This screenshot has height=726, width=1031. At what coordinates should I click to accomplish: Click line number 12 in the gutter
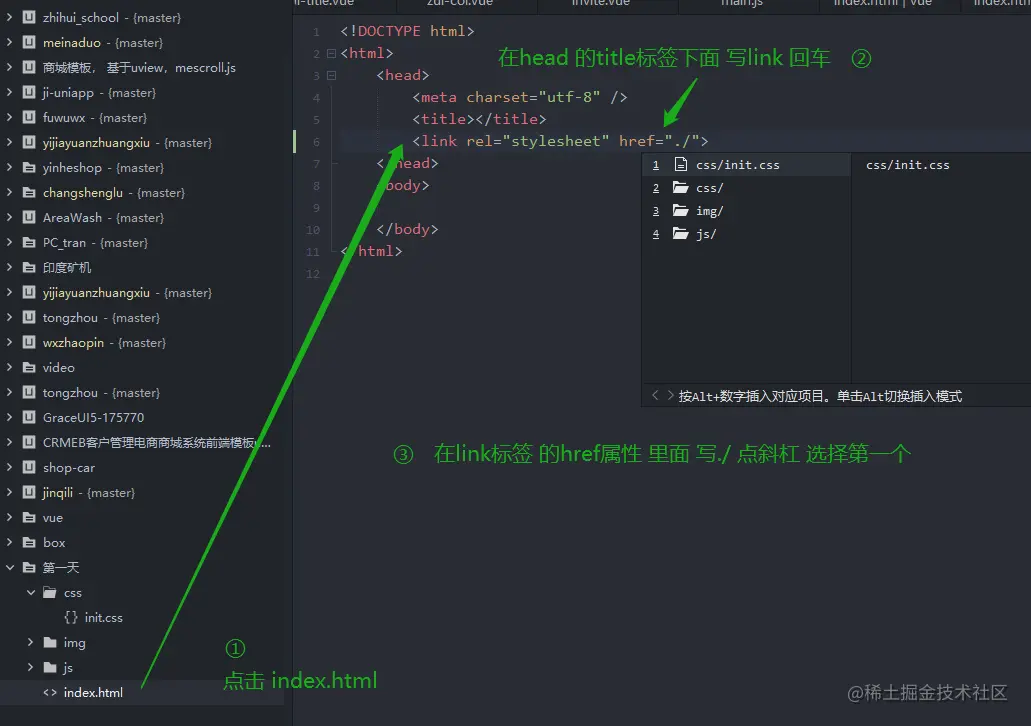[312, 274]
